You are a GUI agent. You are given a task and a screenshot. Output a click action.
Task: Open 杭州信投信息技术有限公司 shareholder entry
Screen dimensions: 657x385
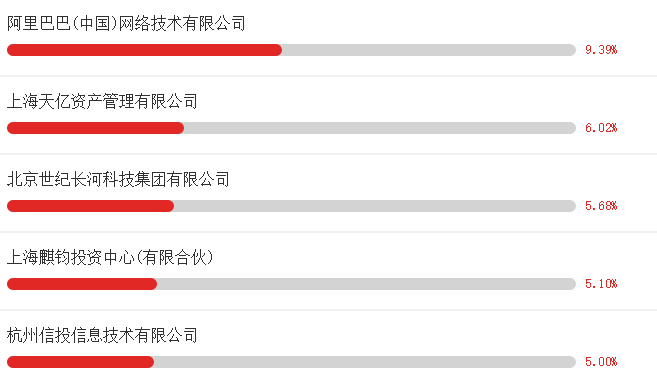[102, 335]
